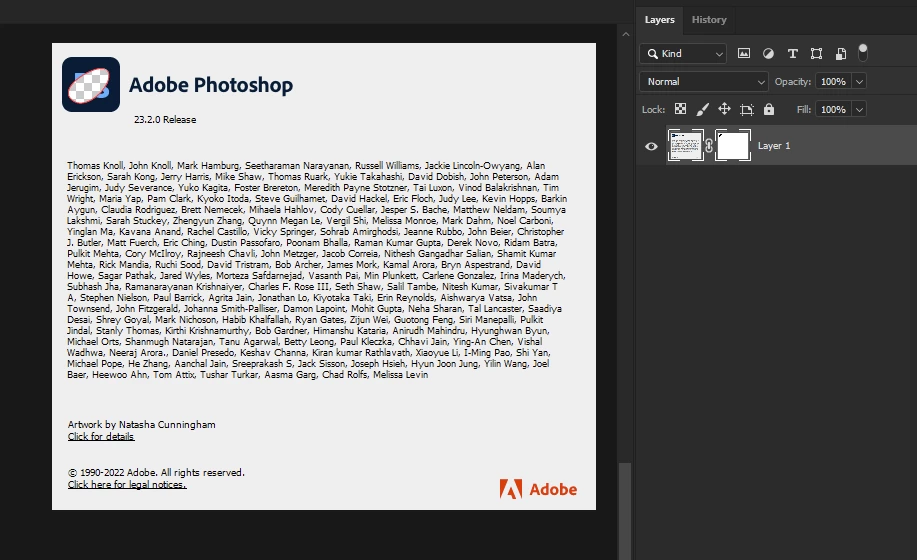Open Fill slider dropdown arrow
Image resolution: width=917 pixels, height=560 pixels.
859,109
